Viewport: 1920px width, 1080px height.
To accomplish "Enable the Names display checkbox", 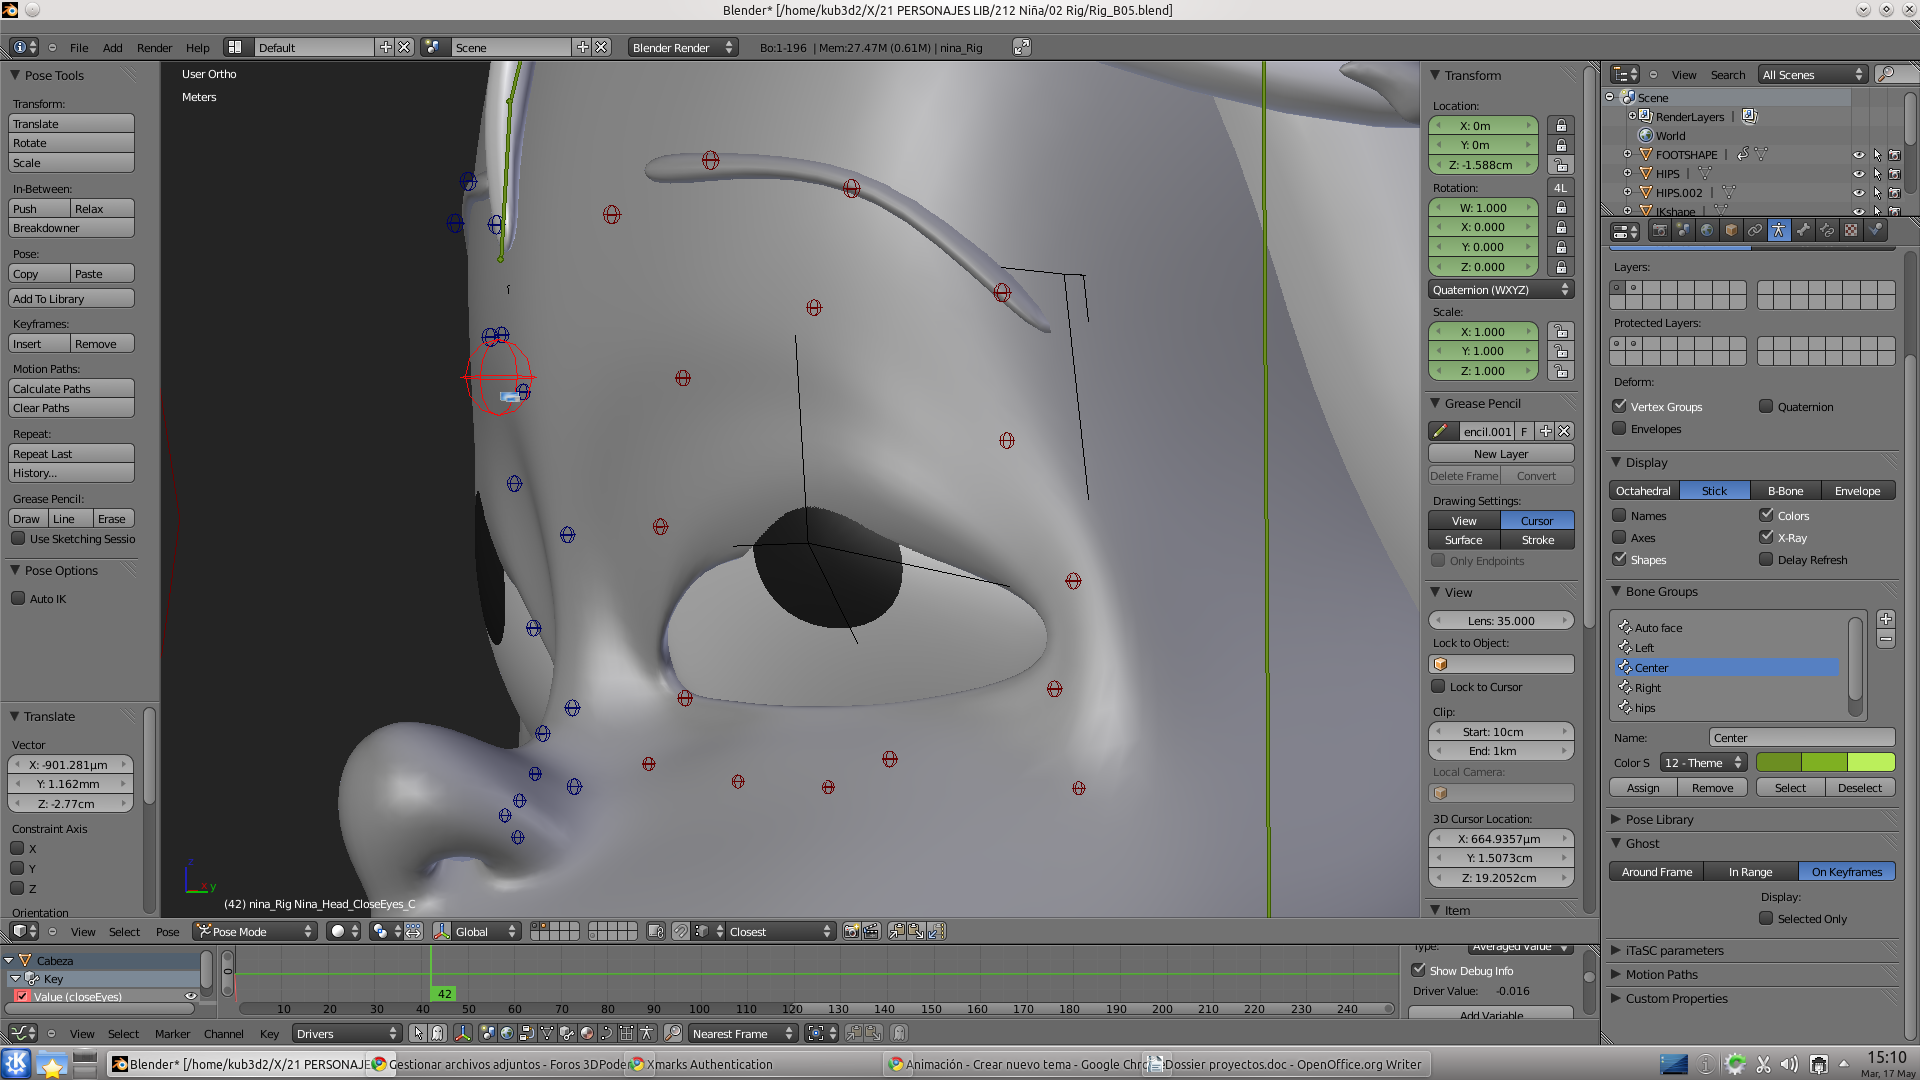I will (x=1619, y=515).
